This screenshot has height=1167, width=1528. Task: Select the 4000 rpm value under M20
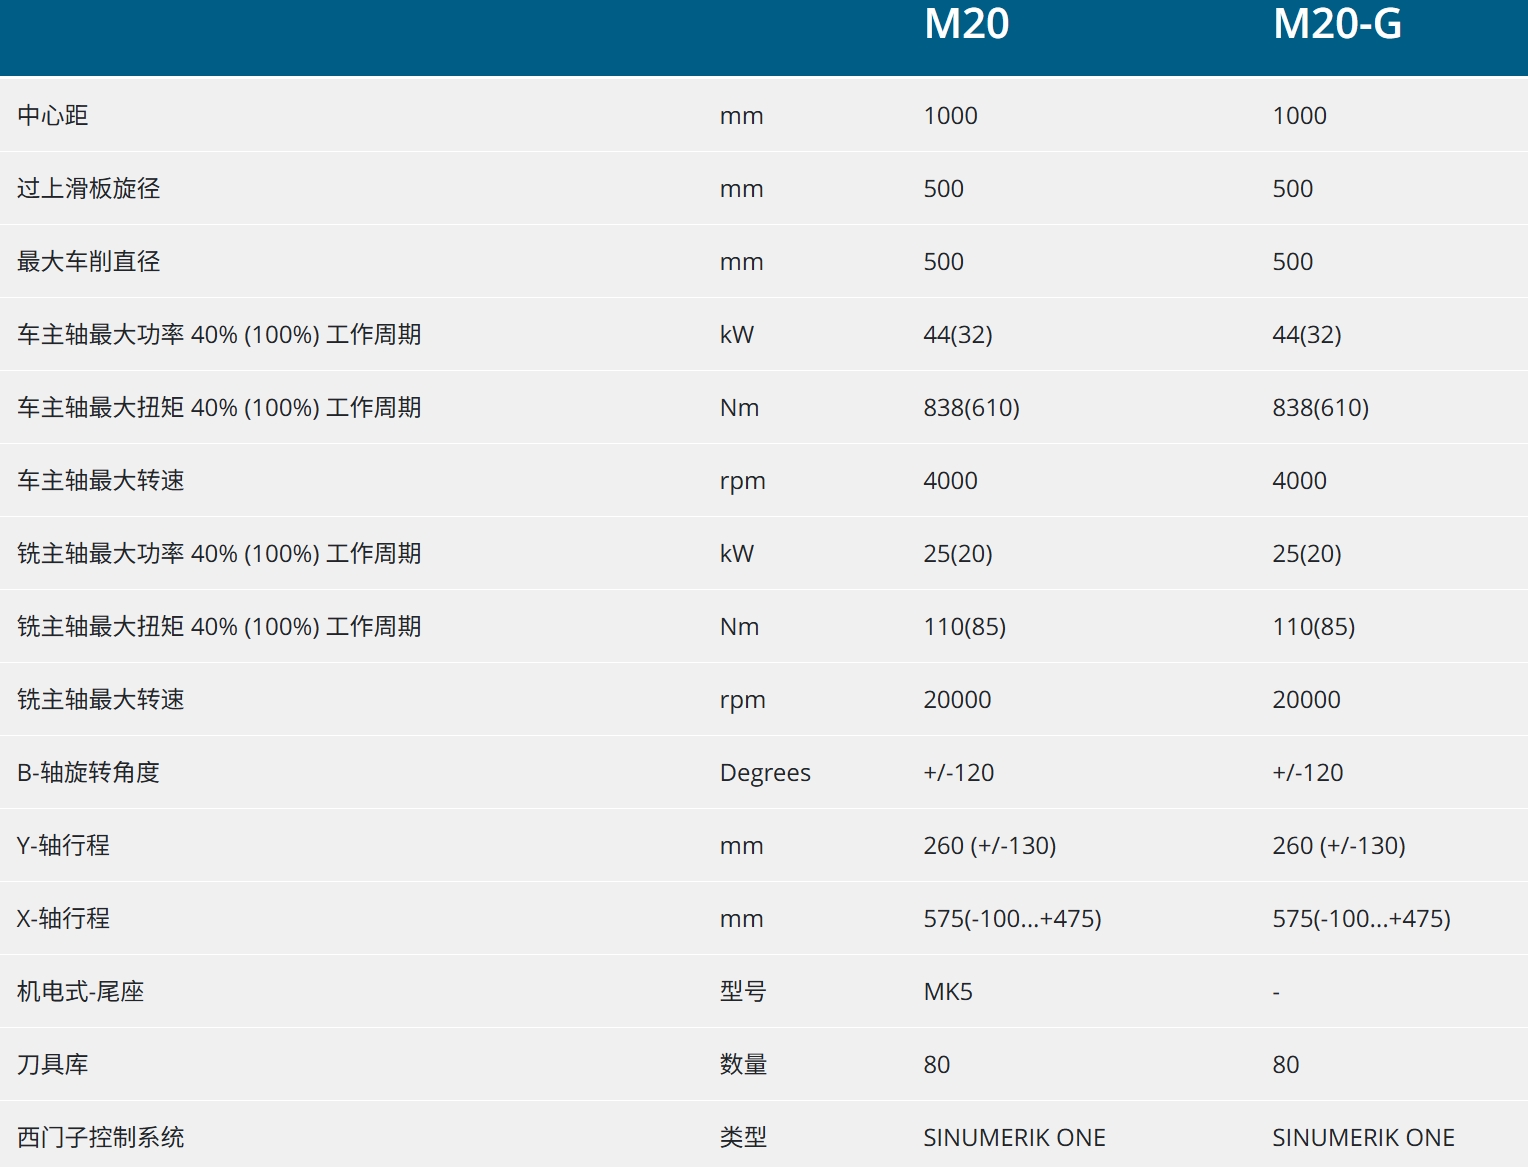(950, 480)
